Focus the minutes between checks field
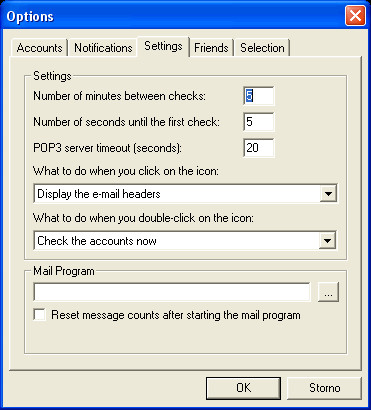371x410 pixels. point(259,96)
